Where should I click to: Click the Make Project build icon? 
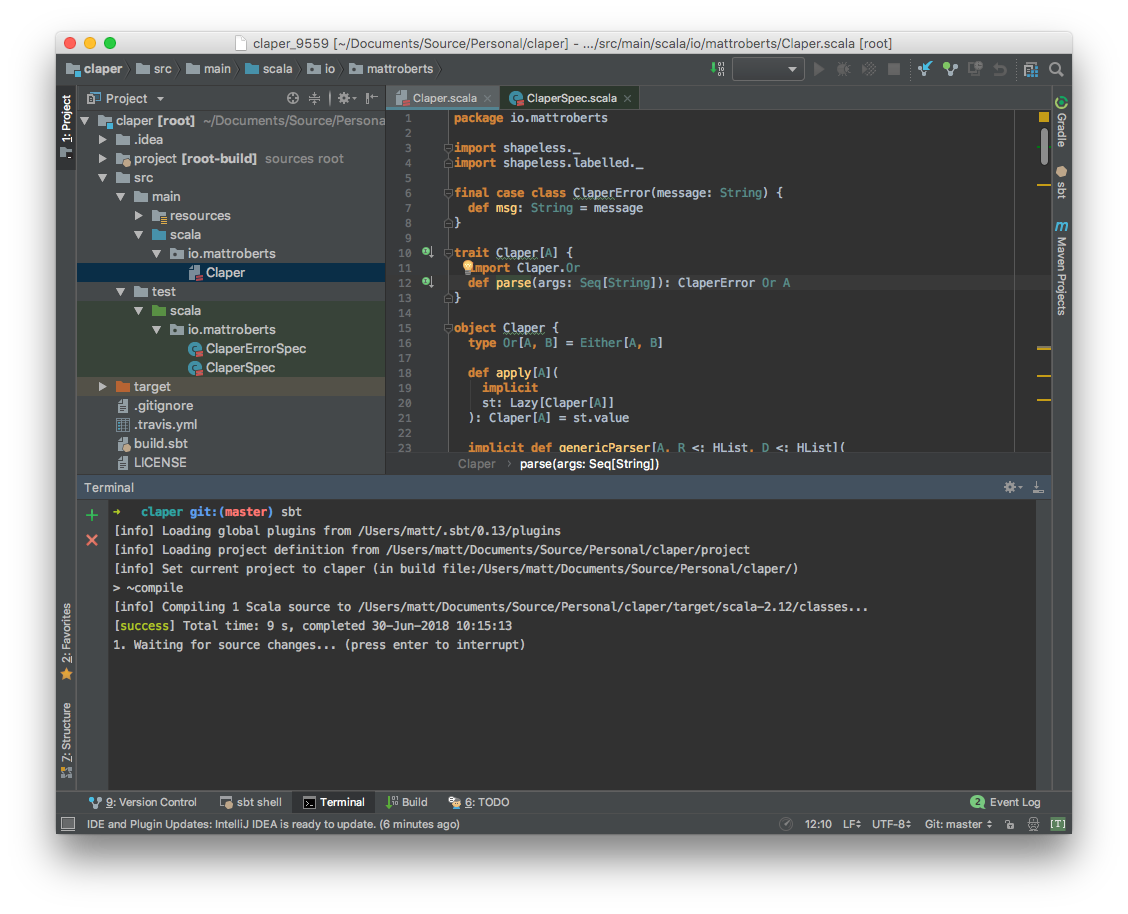[717, 69]
